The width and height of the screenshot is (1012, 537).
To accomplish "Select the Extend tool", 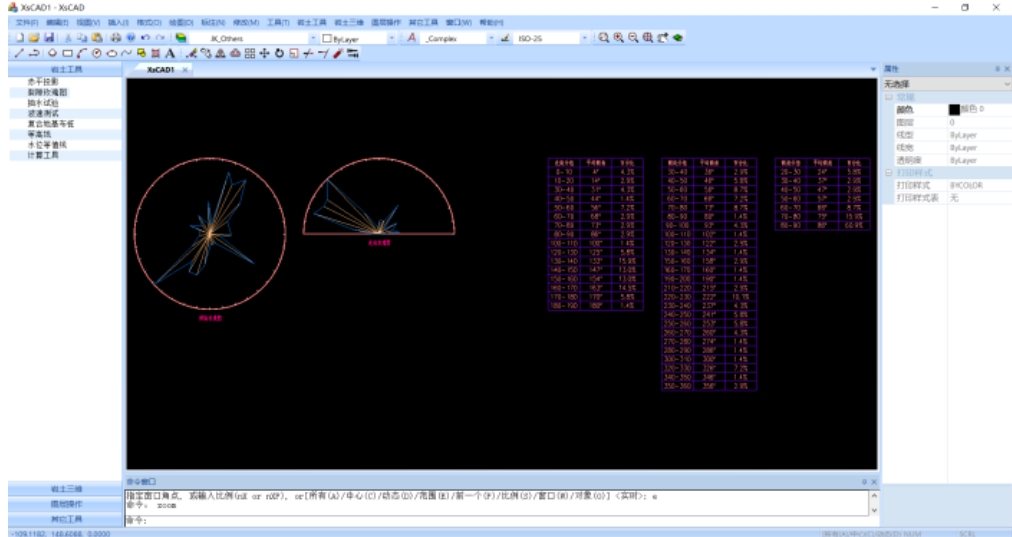I will [x=323, y=54].
